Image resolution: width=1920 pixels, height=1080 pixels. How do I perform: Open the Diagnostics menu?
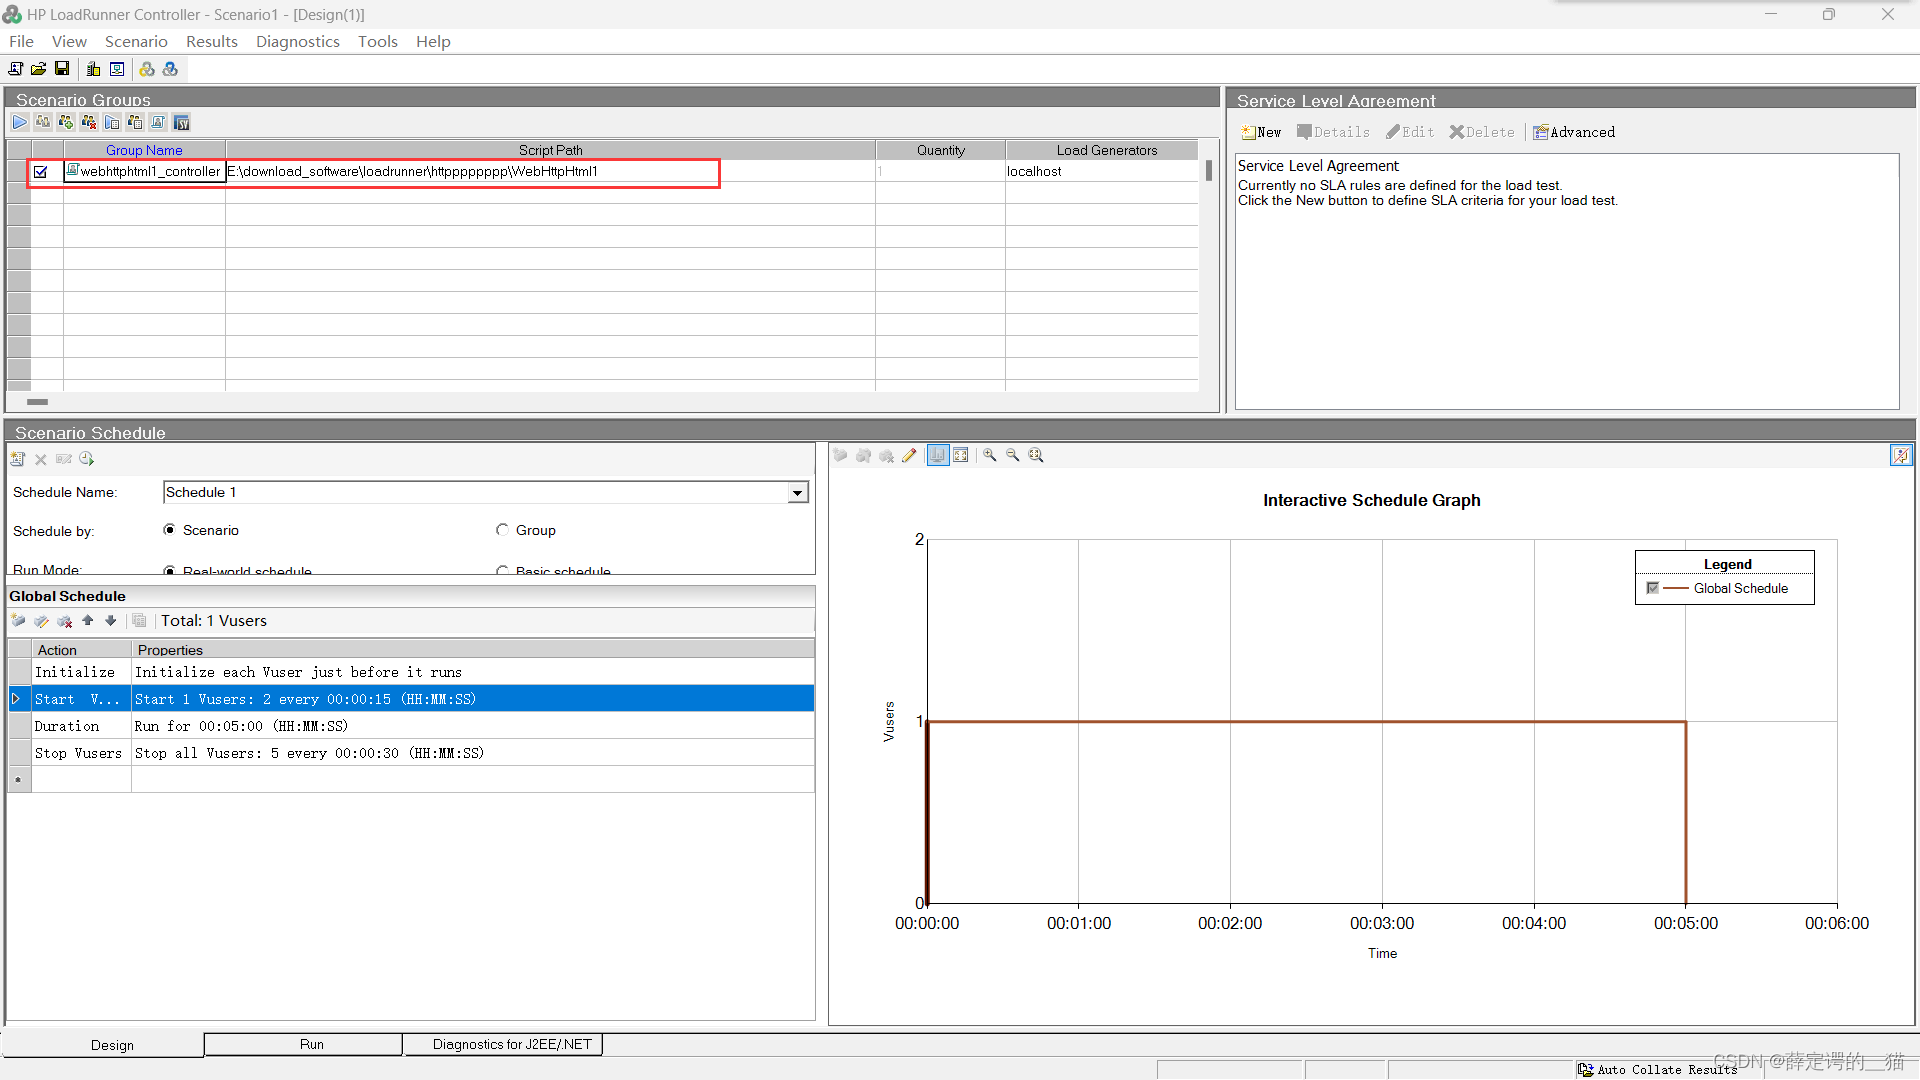pyautogui.click(x=297, y=41)
